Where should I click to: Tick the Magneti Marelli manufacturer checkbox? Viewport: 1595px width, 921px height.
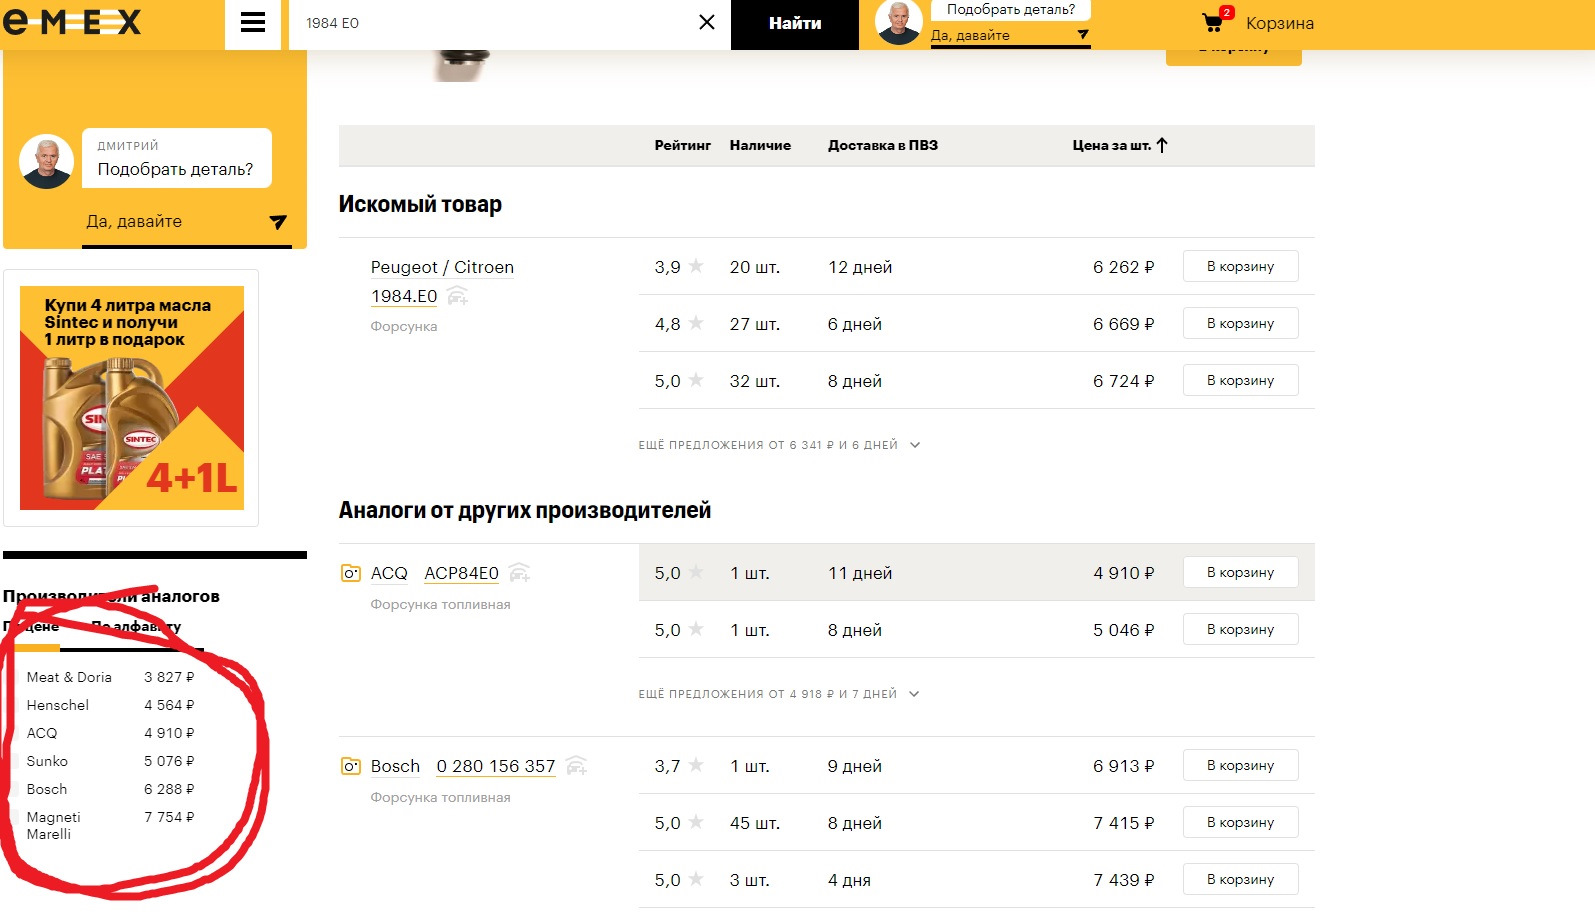(14, 817)
